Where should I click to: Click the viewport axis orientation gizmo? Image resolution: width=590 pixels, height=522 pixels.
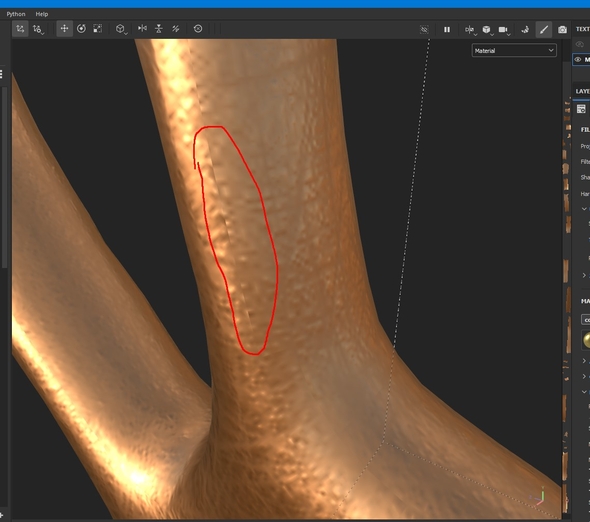pos(539,496)
